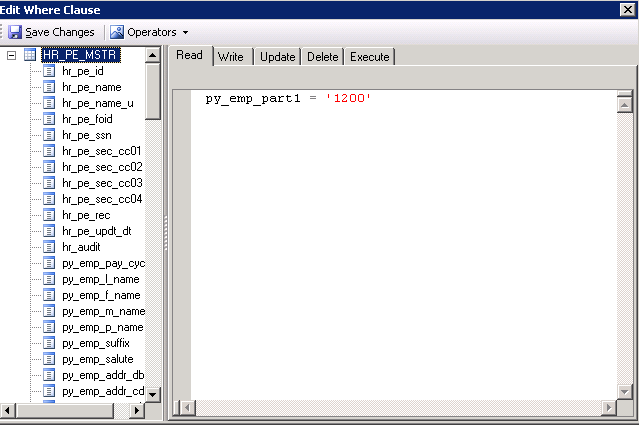Image resolution: width=639 pixels, height=425 pixels.
Task: Click the py_emp_salute column icon
Action: (50, 359)
